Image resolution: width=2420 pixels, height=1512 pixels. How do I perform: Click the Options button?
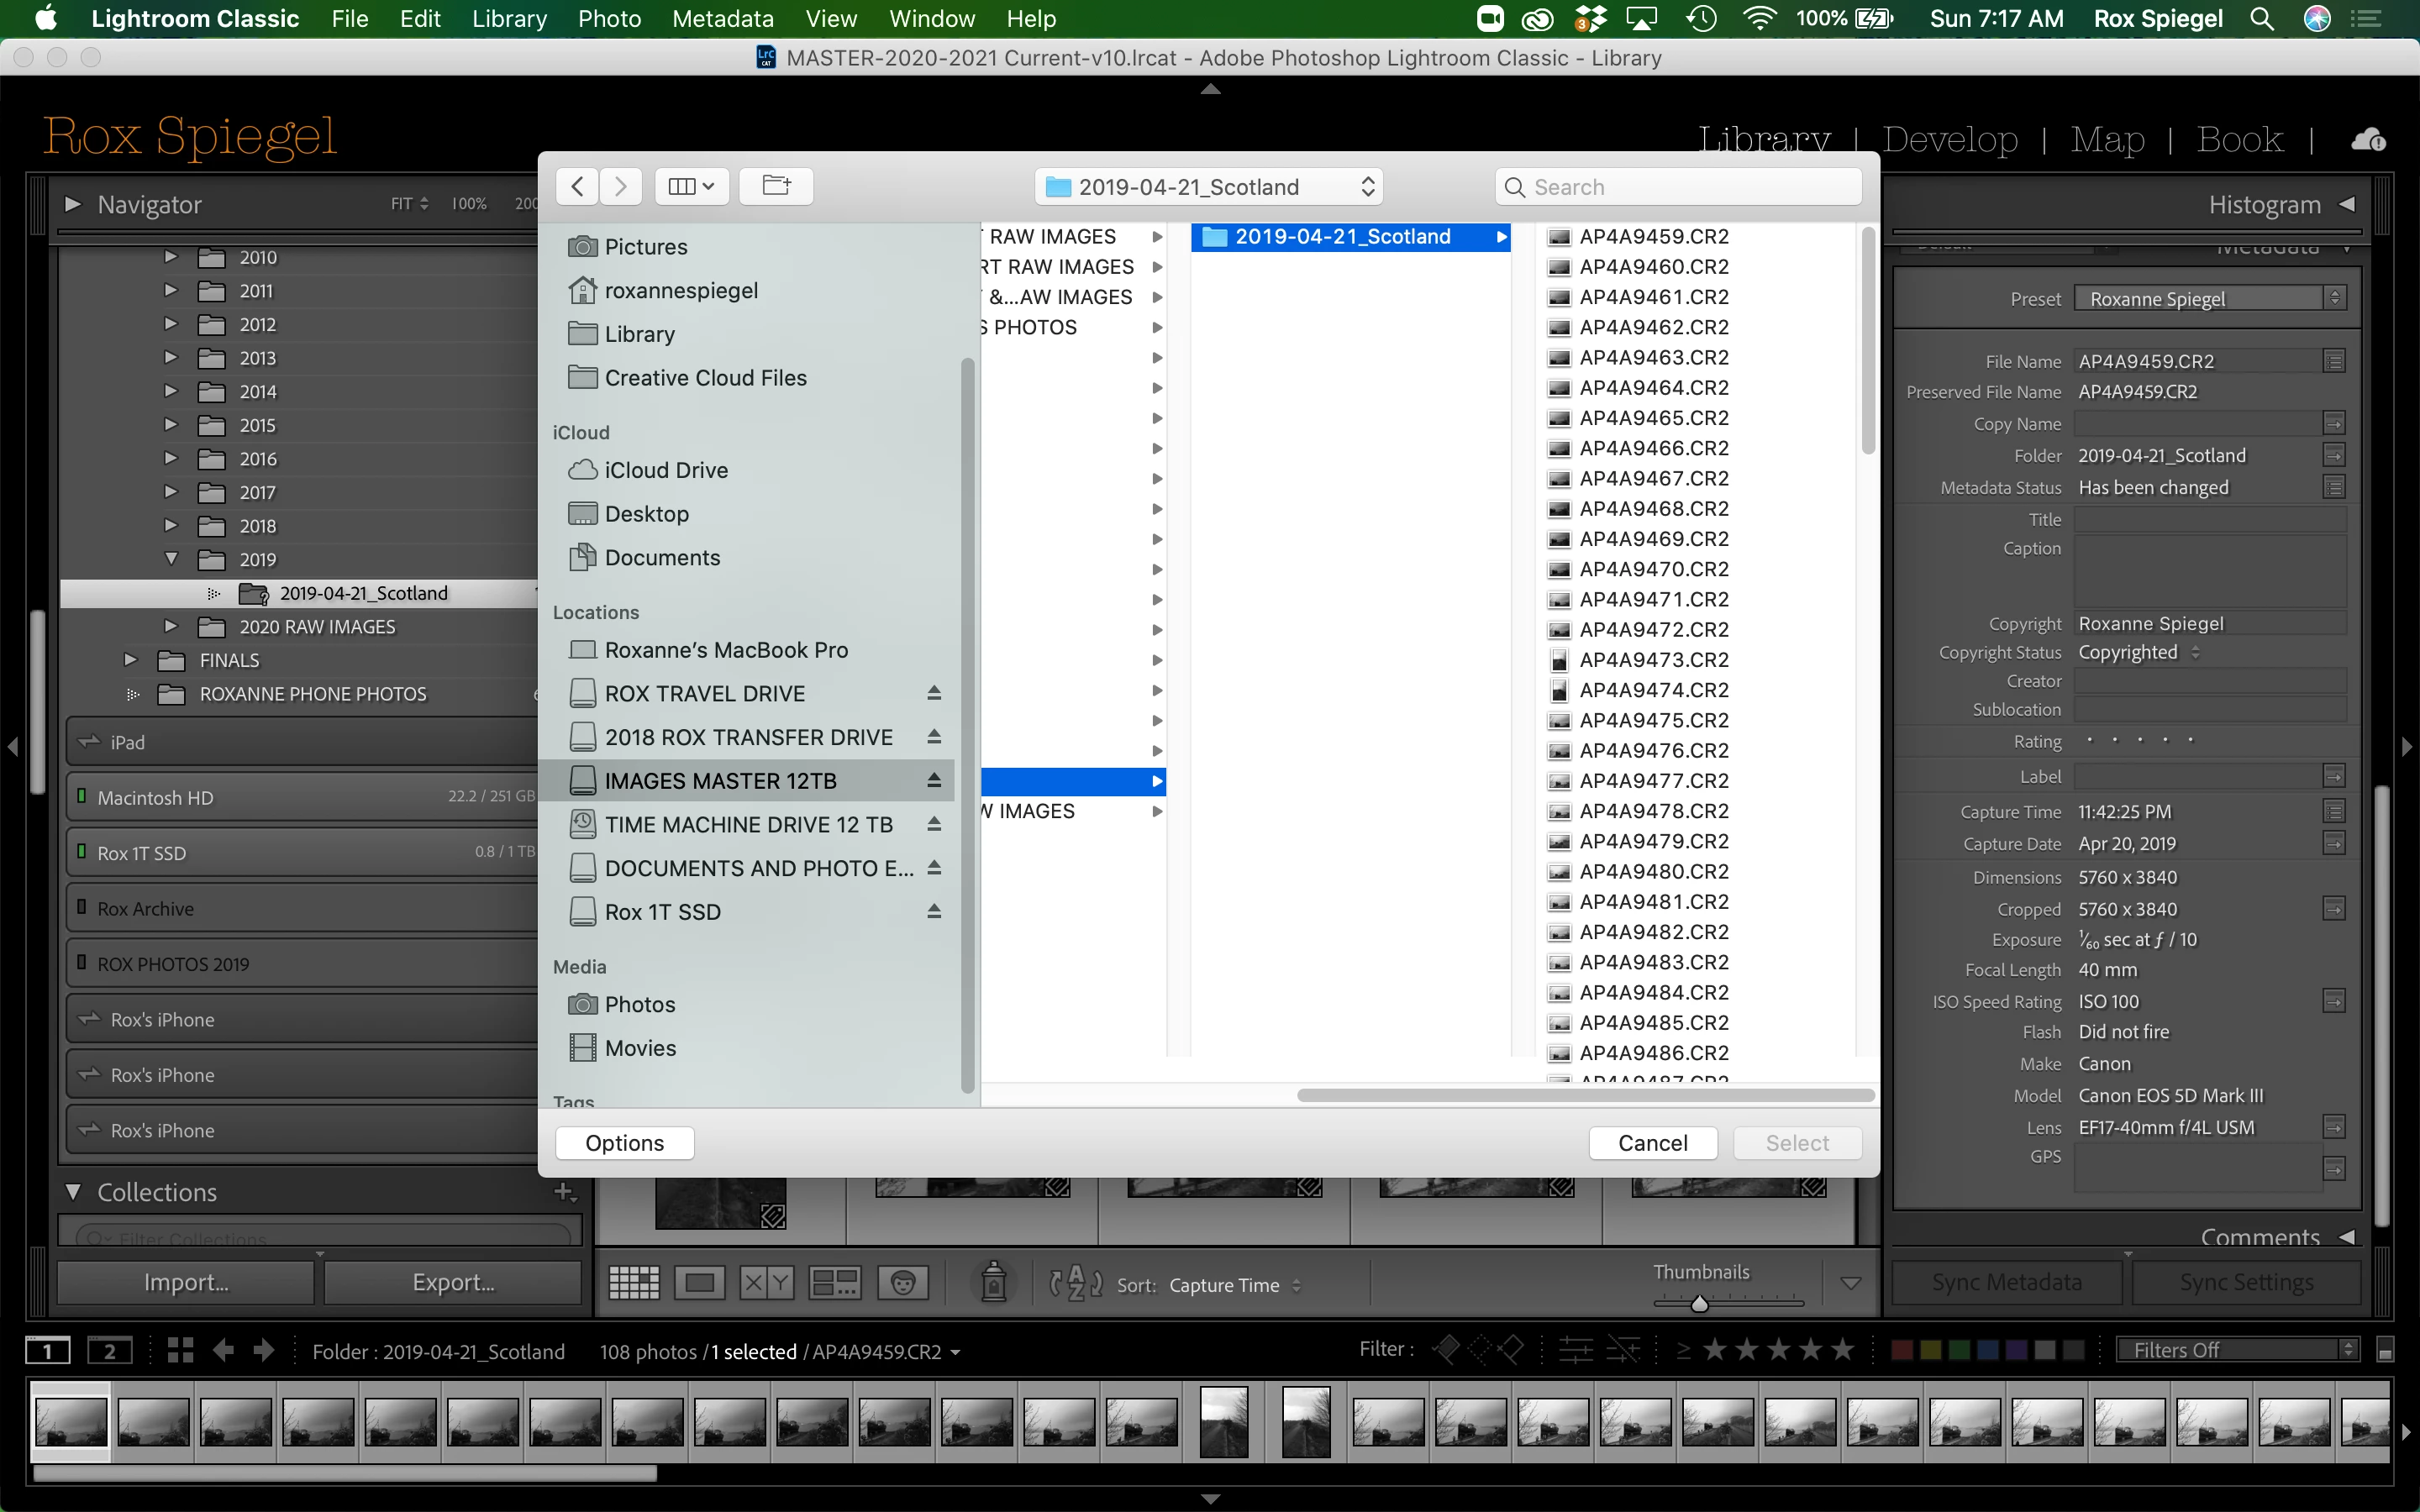click(x=624, y=1143)
